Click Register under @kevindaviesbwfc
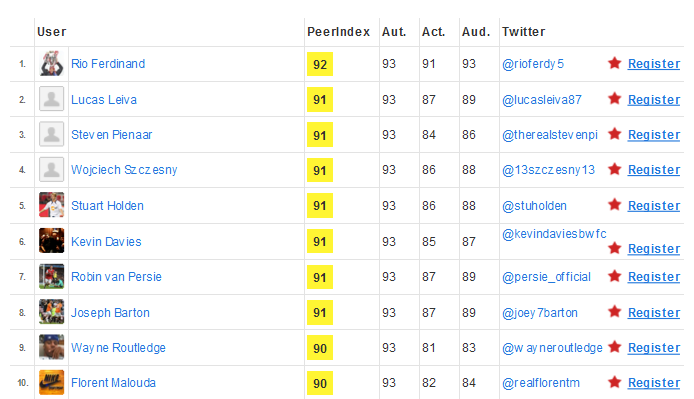The image size is (694, 399). (x=654, y=249)
